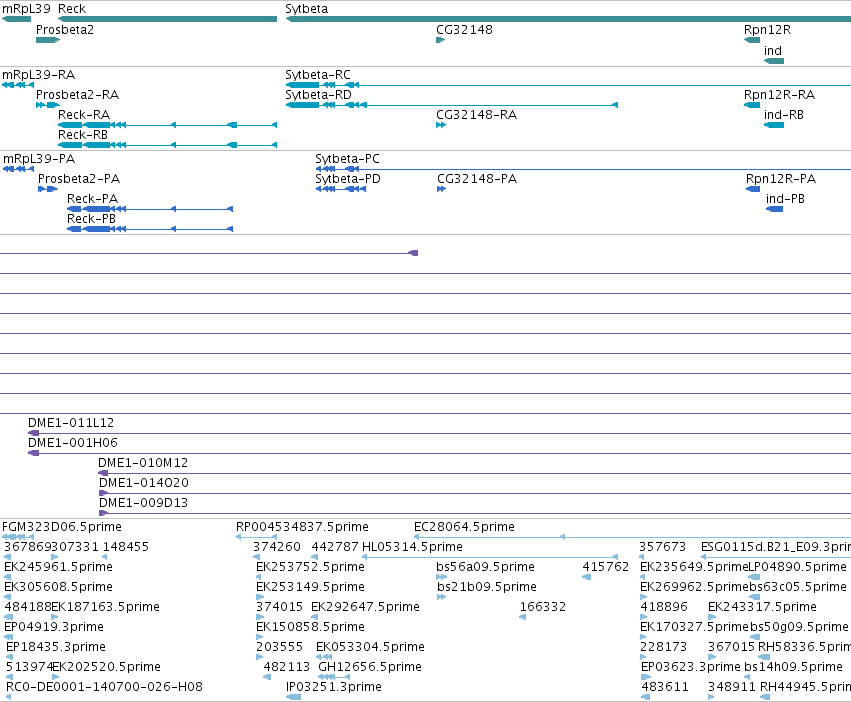This screenshot has width=851, height=702.
Task: Select feature 415762
Action: 606,567
